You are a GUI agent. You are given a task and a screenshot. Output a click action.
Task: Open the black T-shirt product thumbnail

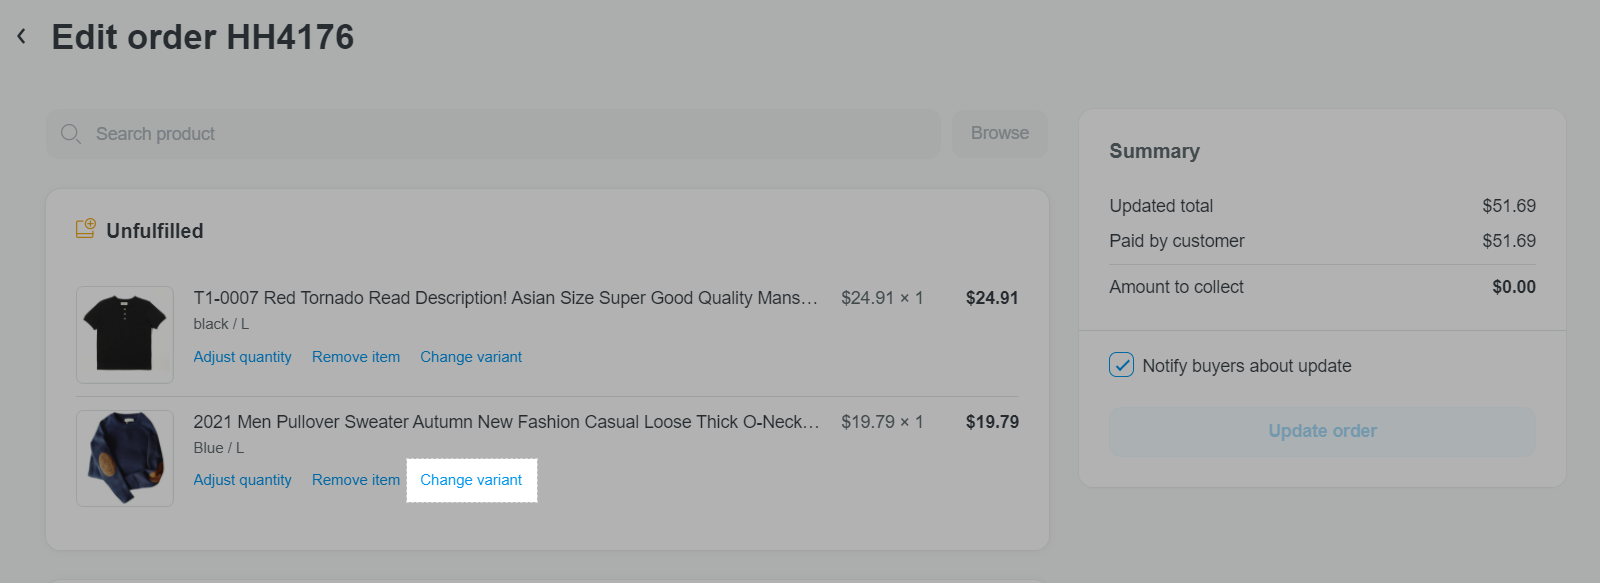click(x=125, y=334)
